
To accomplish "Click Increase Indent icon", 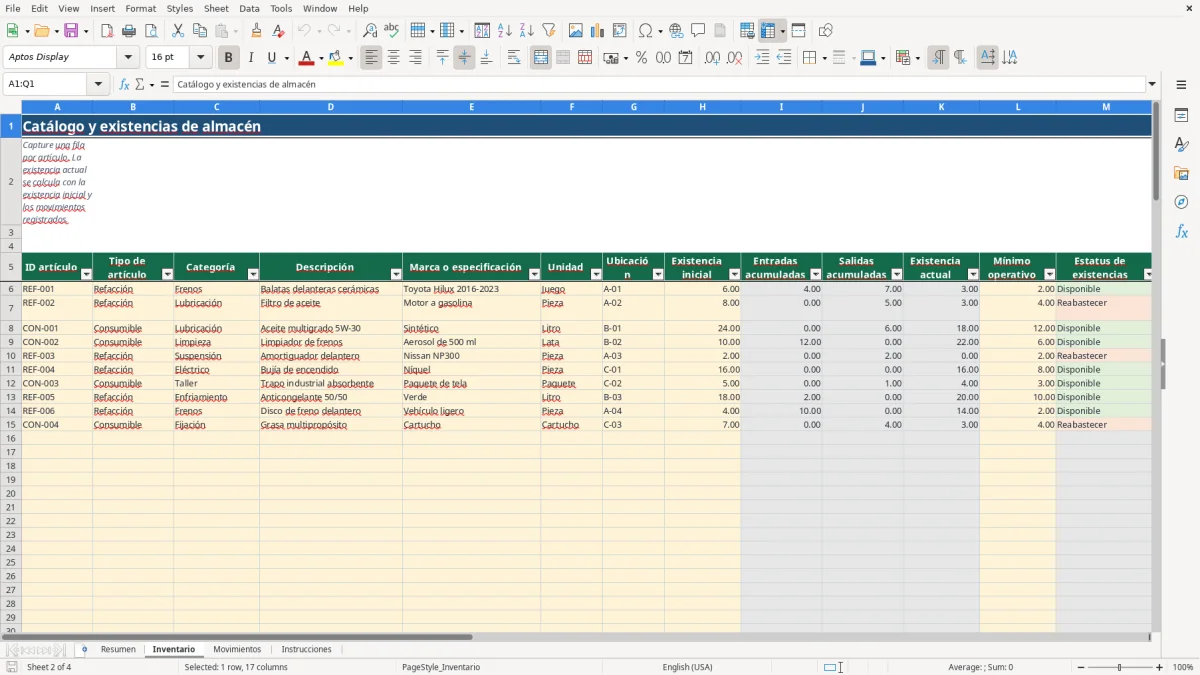I will (x=762, y=58).
